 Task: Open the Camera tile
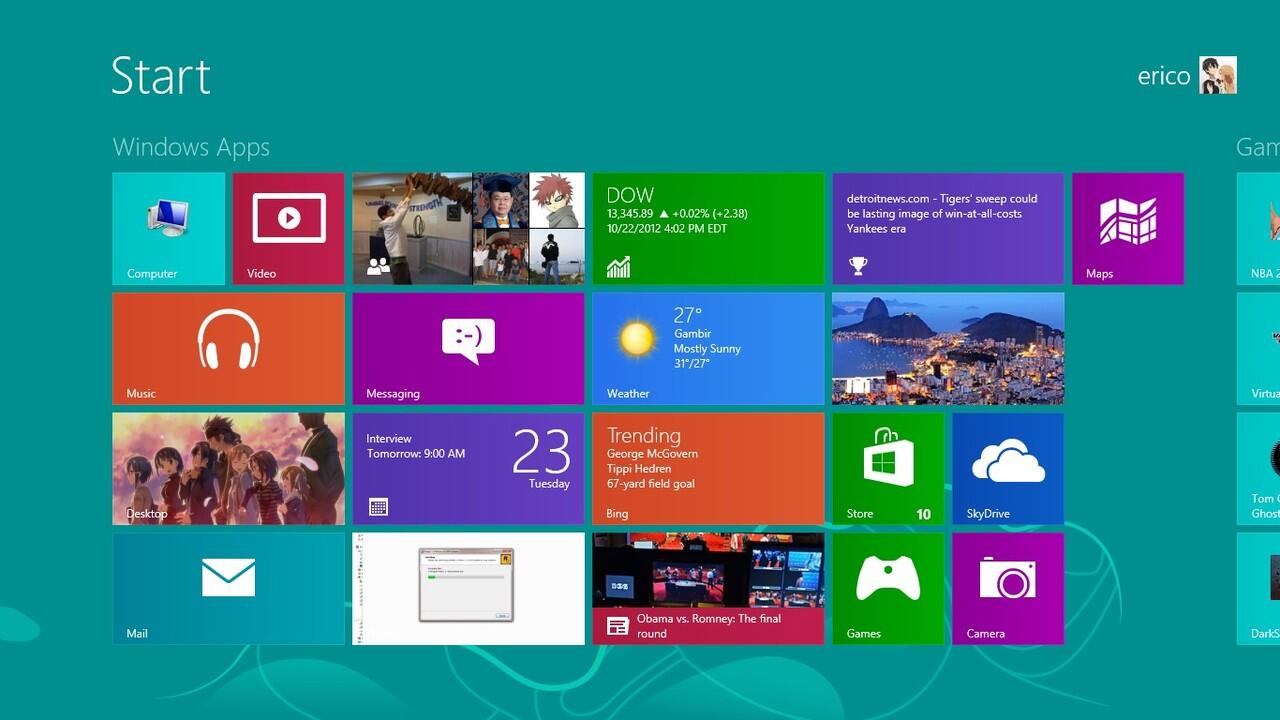coord(1008,588)
